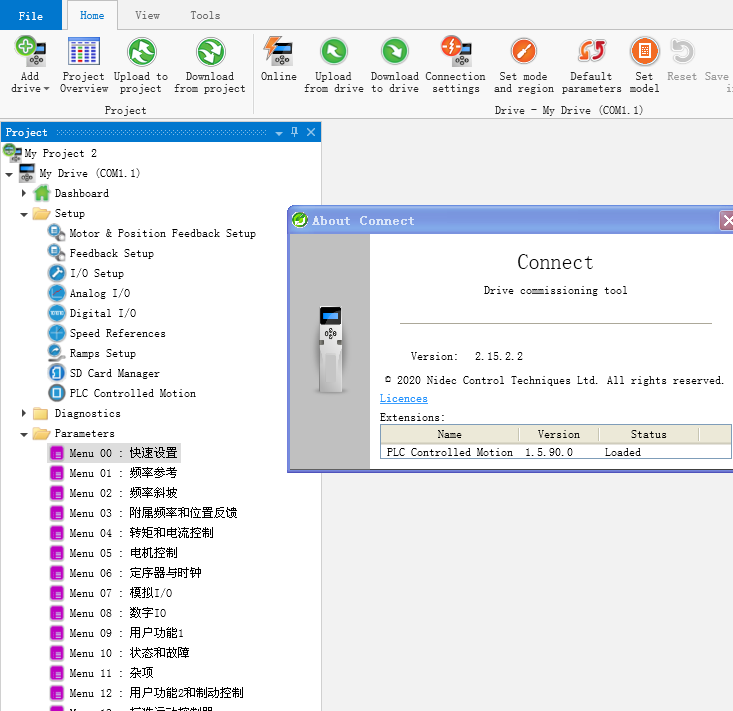Switch to the View ribbon tab
This screenshot has width=733, height=711.
147,15
